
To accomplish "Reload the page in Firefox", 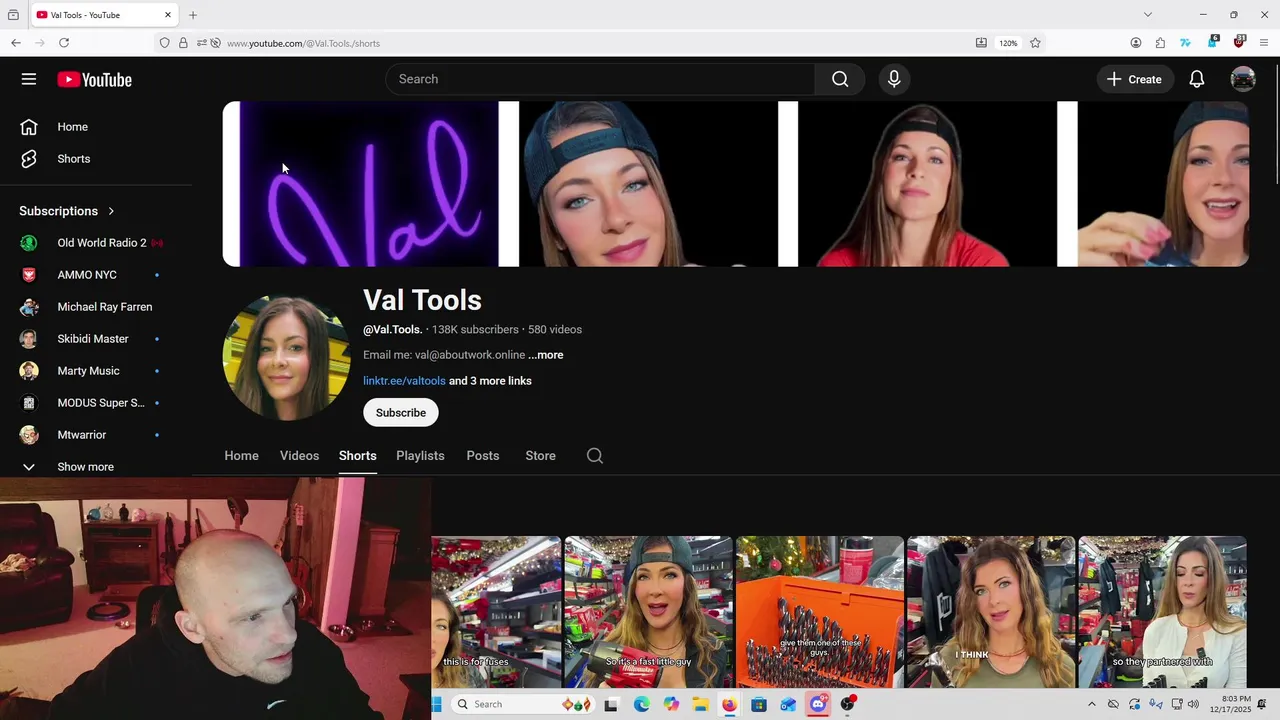I will 64,43.
